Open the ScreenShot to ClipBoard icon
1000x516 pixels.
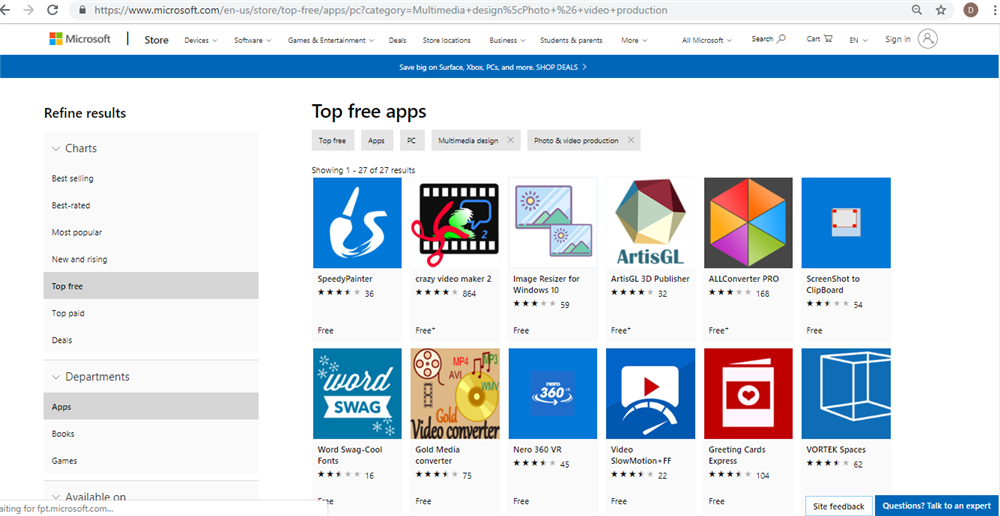coord(846,223)
